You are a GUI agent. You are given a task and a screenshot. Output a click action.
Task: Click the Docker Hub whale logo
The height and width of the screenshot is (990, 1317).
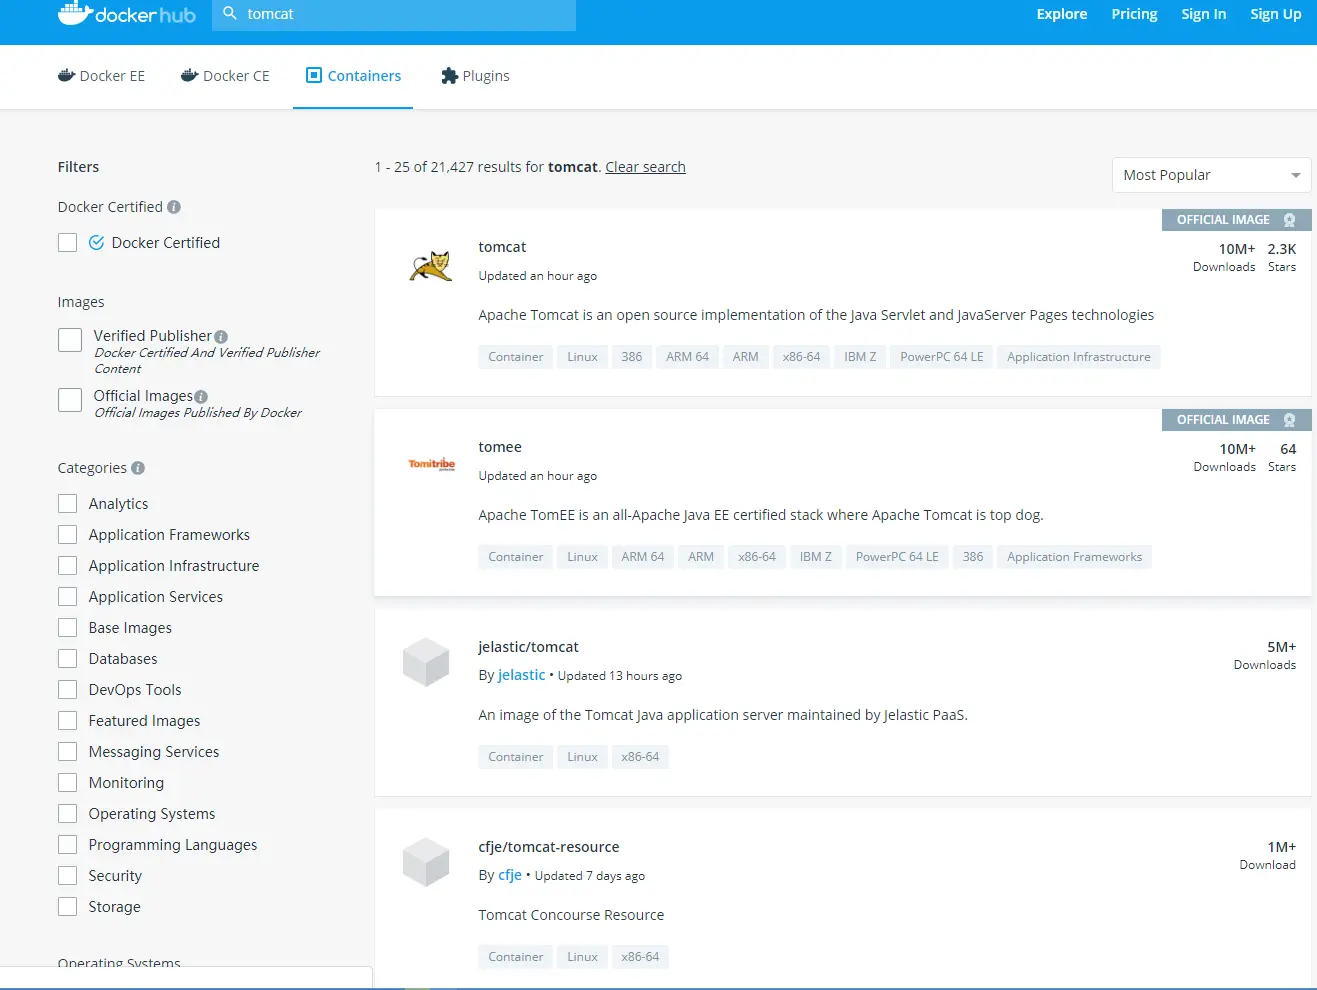point(126,14)
